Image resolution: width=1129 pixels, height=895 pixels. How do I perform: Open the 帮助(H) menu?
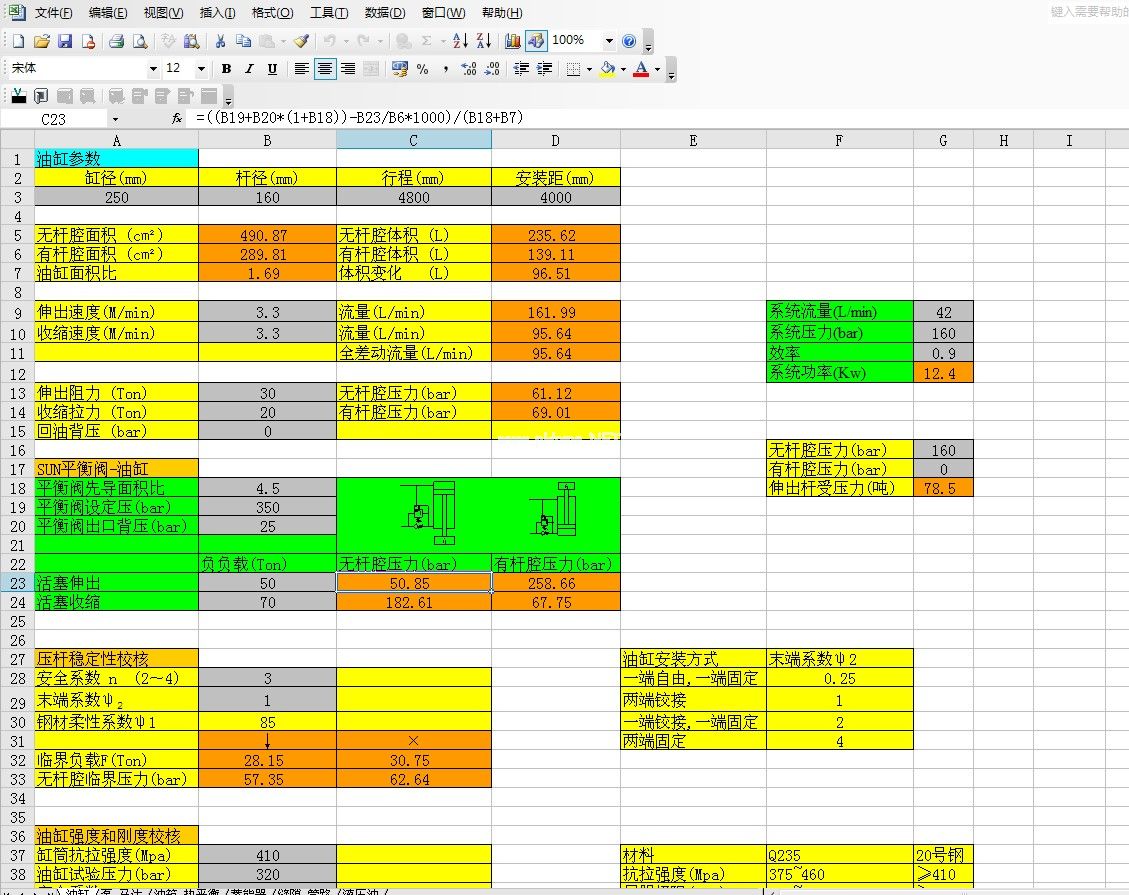502,12
